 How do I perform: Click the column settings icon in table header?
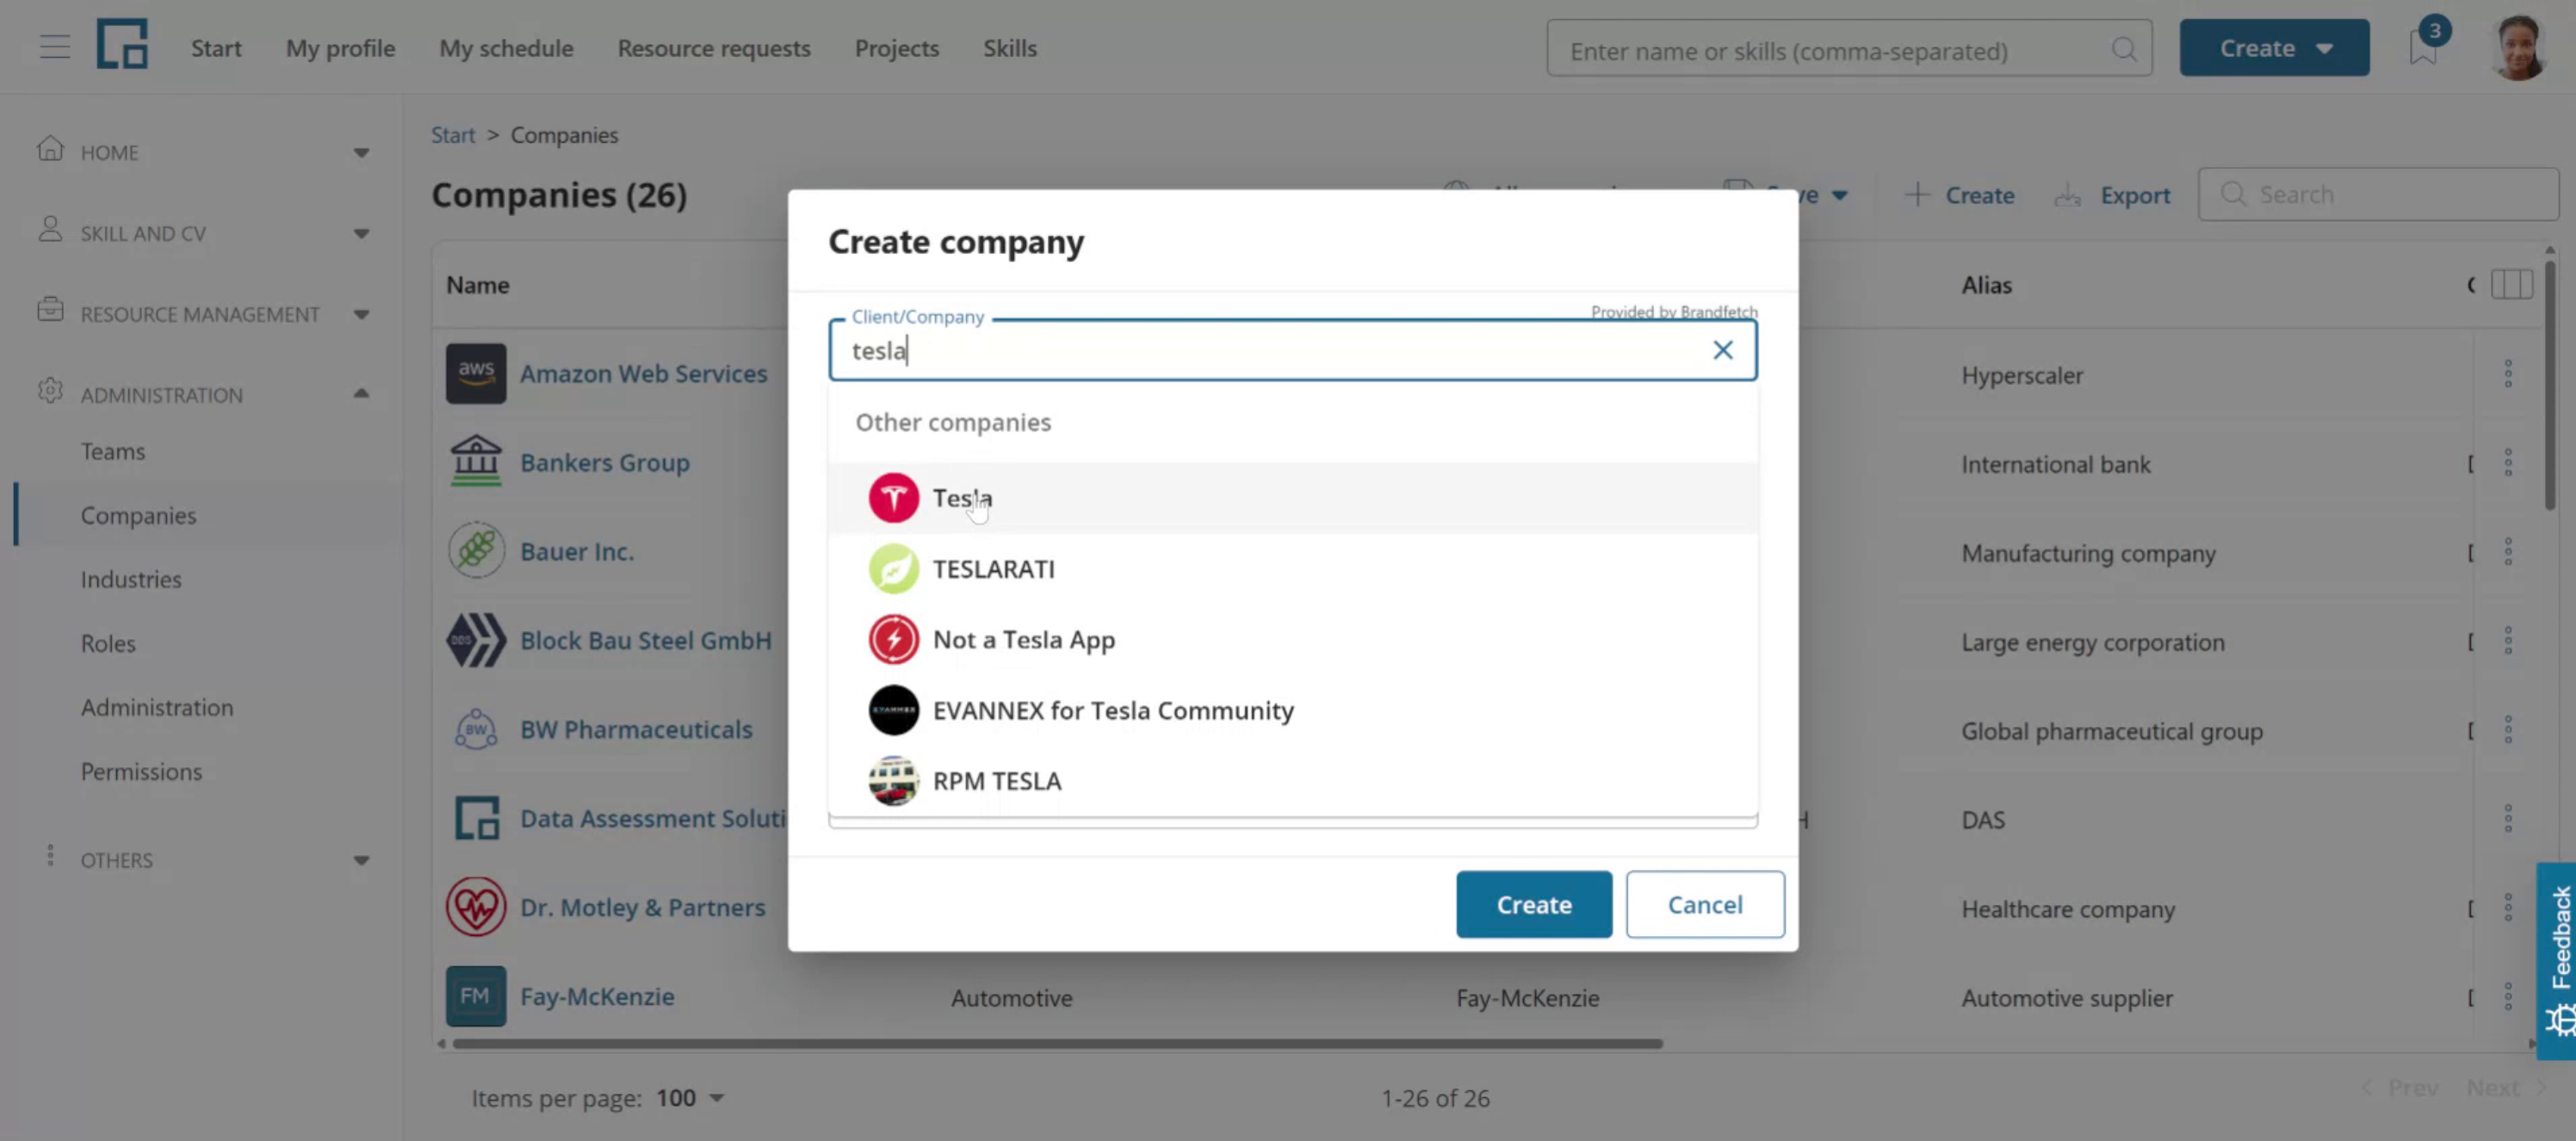[x=2511, y=285]
